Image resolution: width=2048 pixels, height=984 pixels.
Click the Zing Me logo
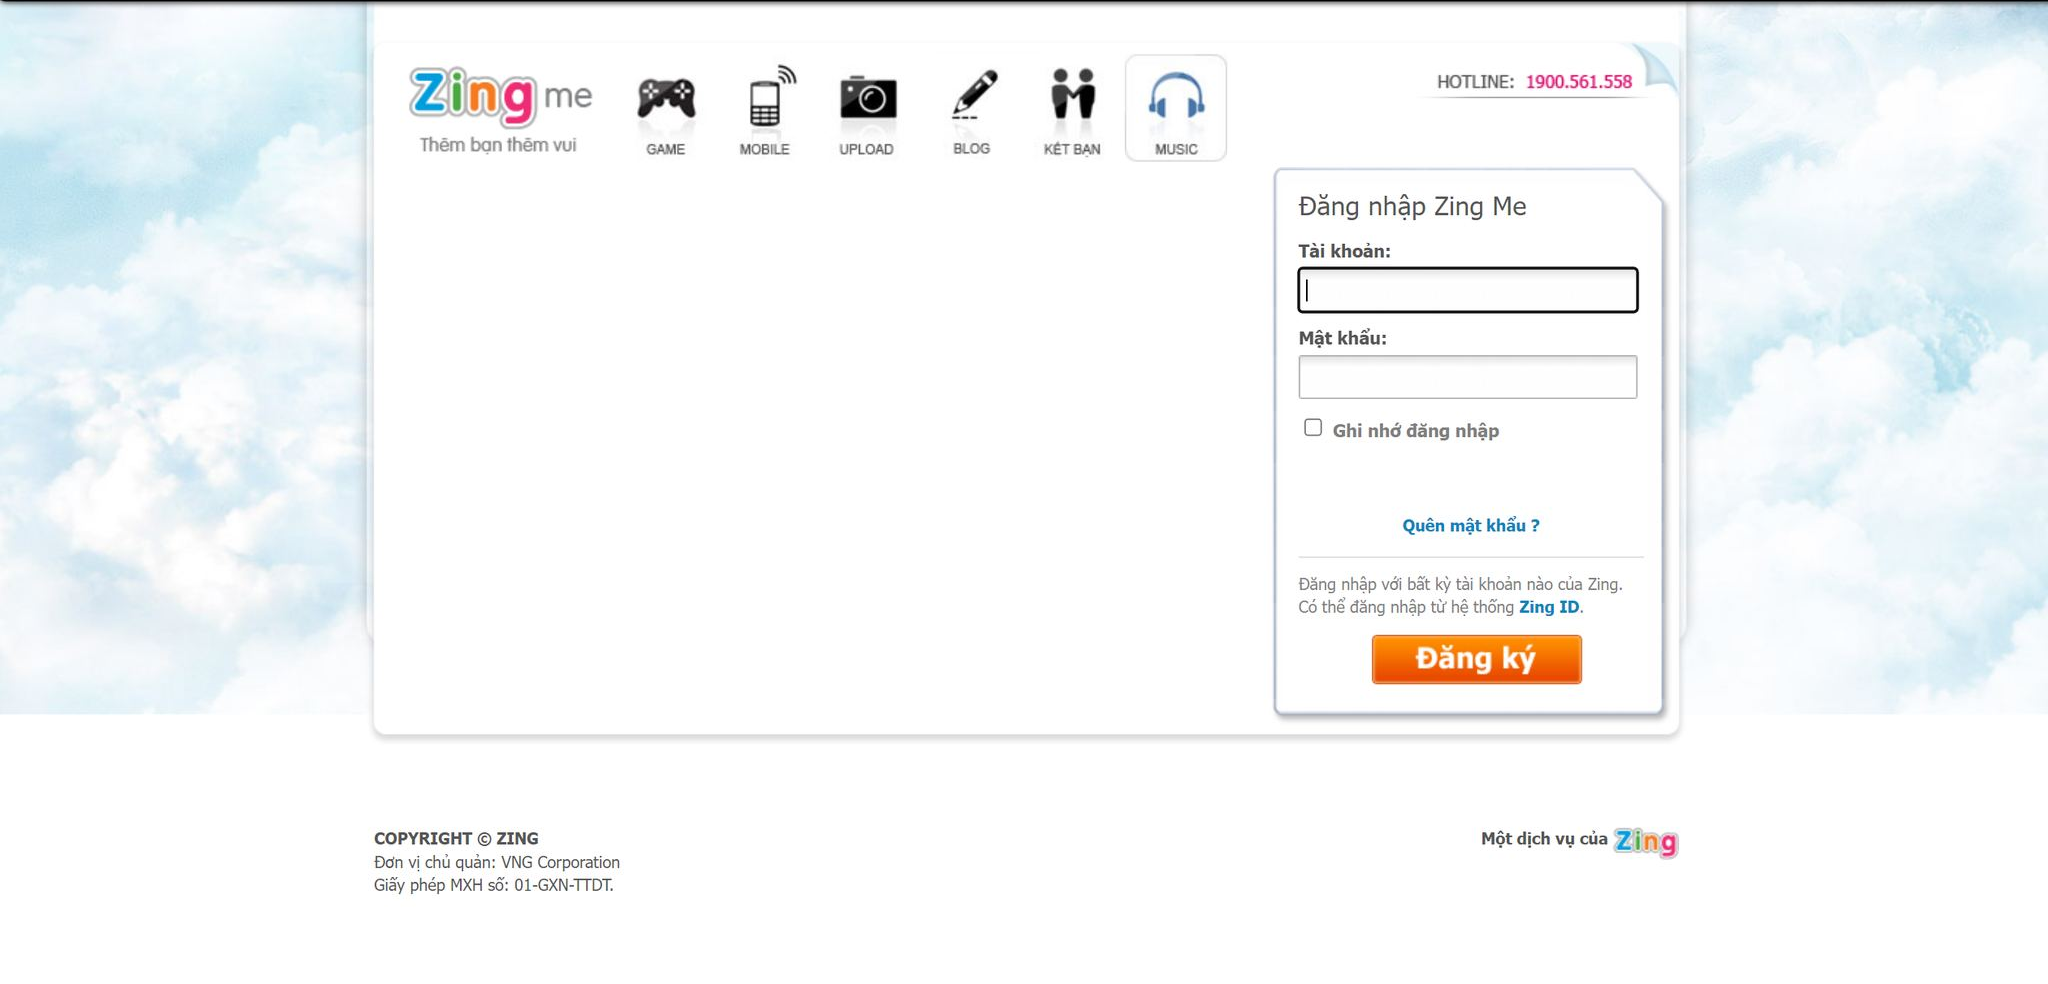click(500, 96)
